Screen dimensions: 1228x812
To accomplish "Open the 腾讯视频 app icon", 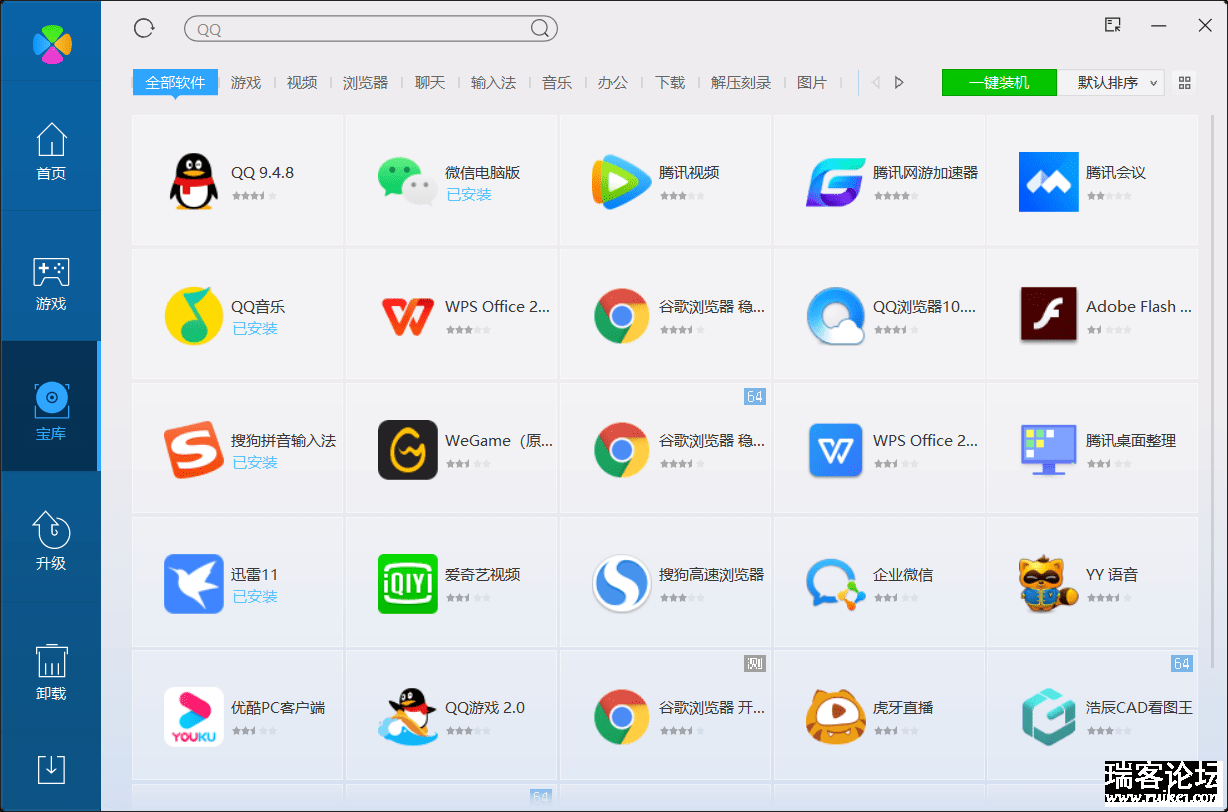I will (622, 181).
